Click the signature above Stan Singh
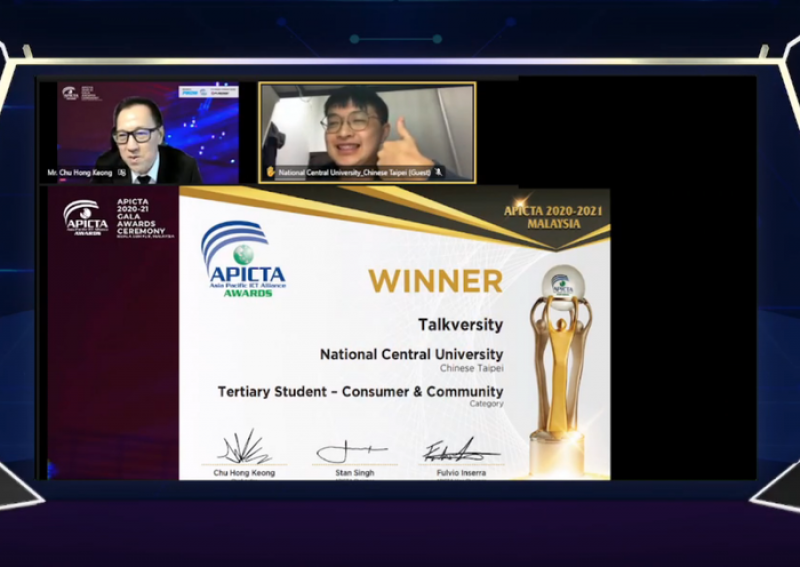Screen dimensions: 800x567 351,451
